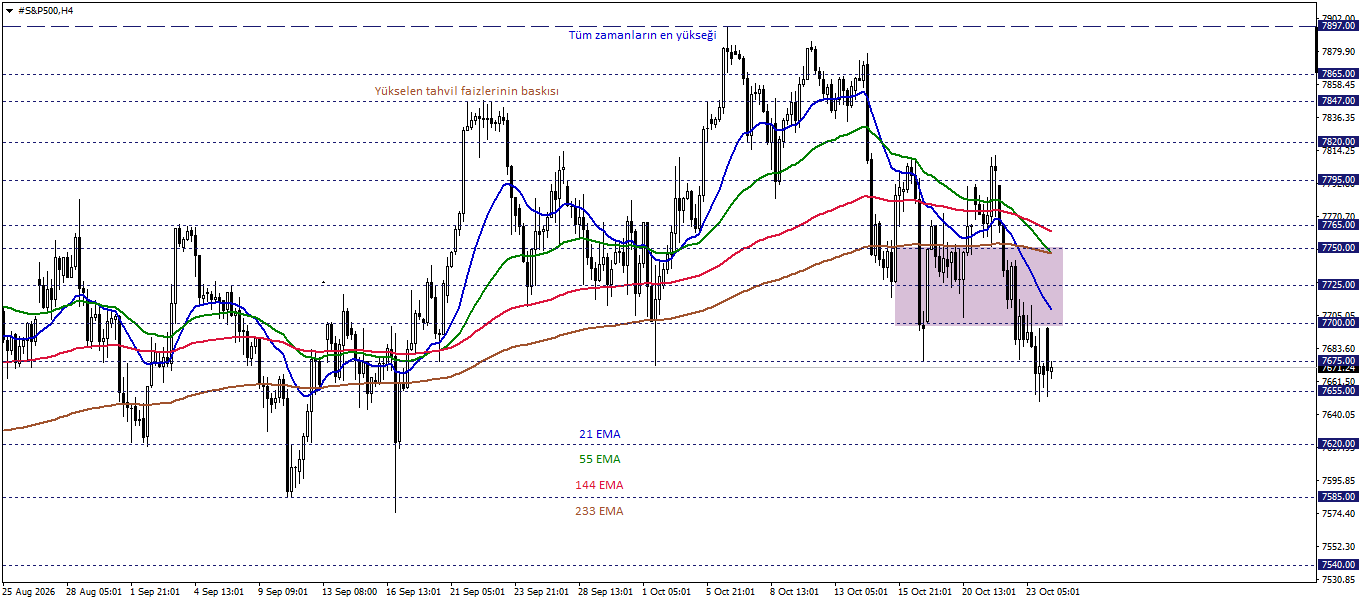Click the 7879.90 price scale value
Image resolution: width=1362 pixels, height=603 pixels.
tap(1338, 52)
